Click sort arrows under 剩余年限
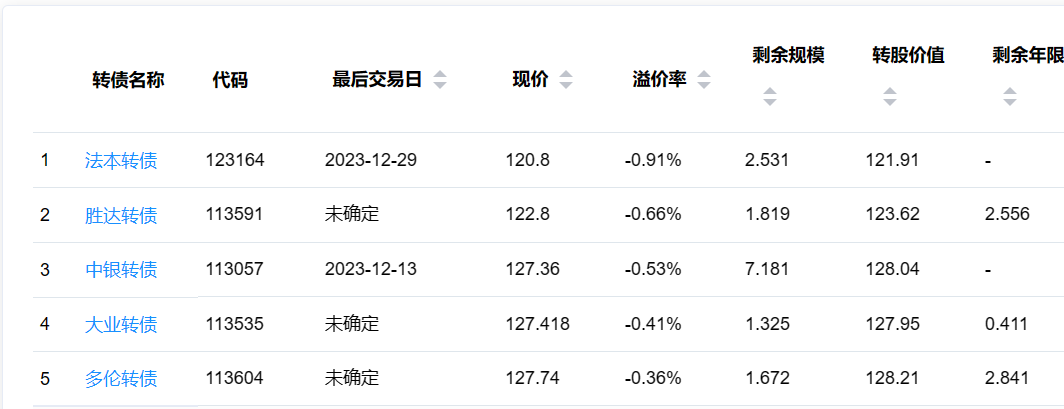 click(x=1009, y=97)
